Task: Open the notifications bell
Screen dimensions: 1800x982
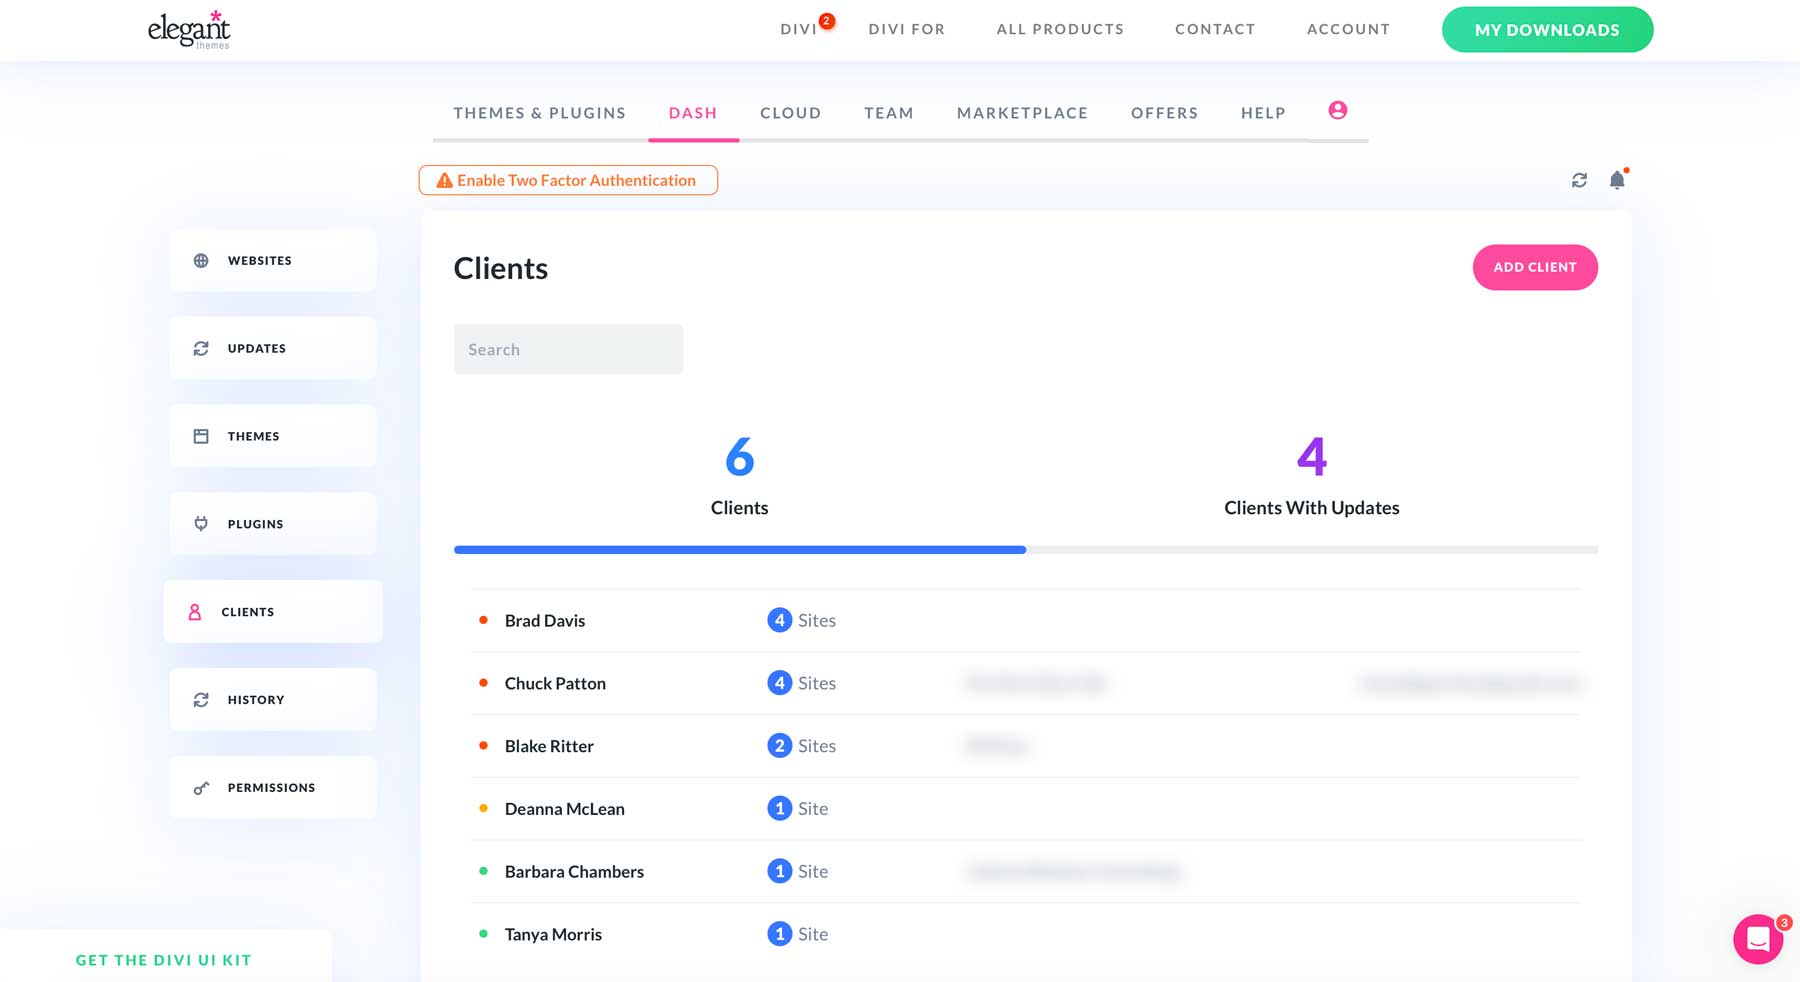Action: coord(1617,180)
